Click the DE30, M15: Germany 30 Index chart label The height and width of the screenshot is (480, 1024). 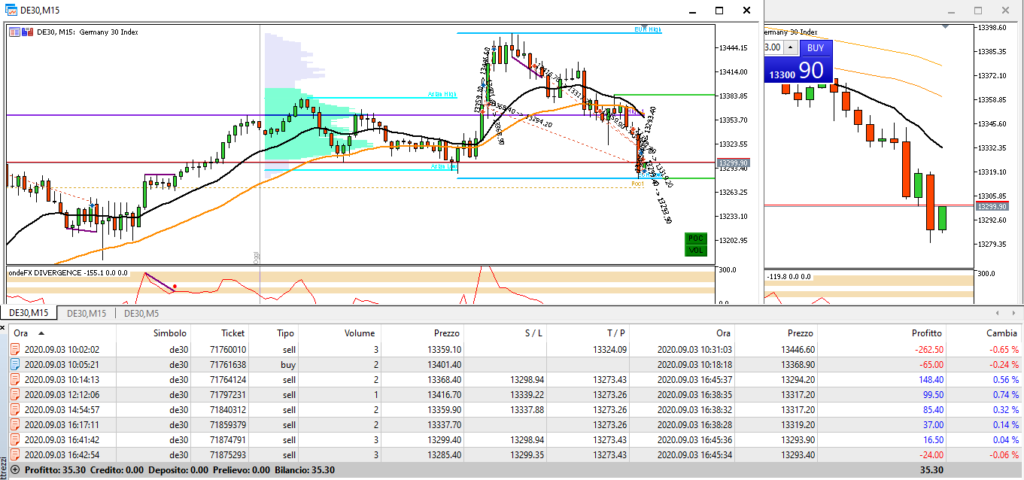(88, 31)
